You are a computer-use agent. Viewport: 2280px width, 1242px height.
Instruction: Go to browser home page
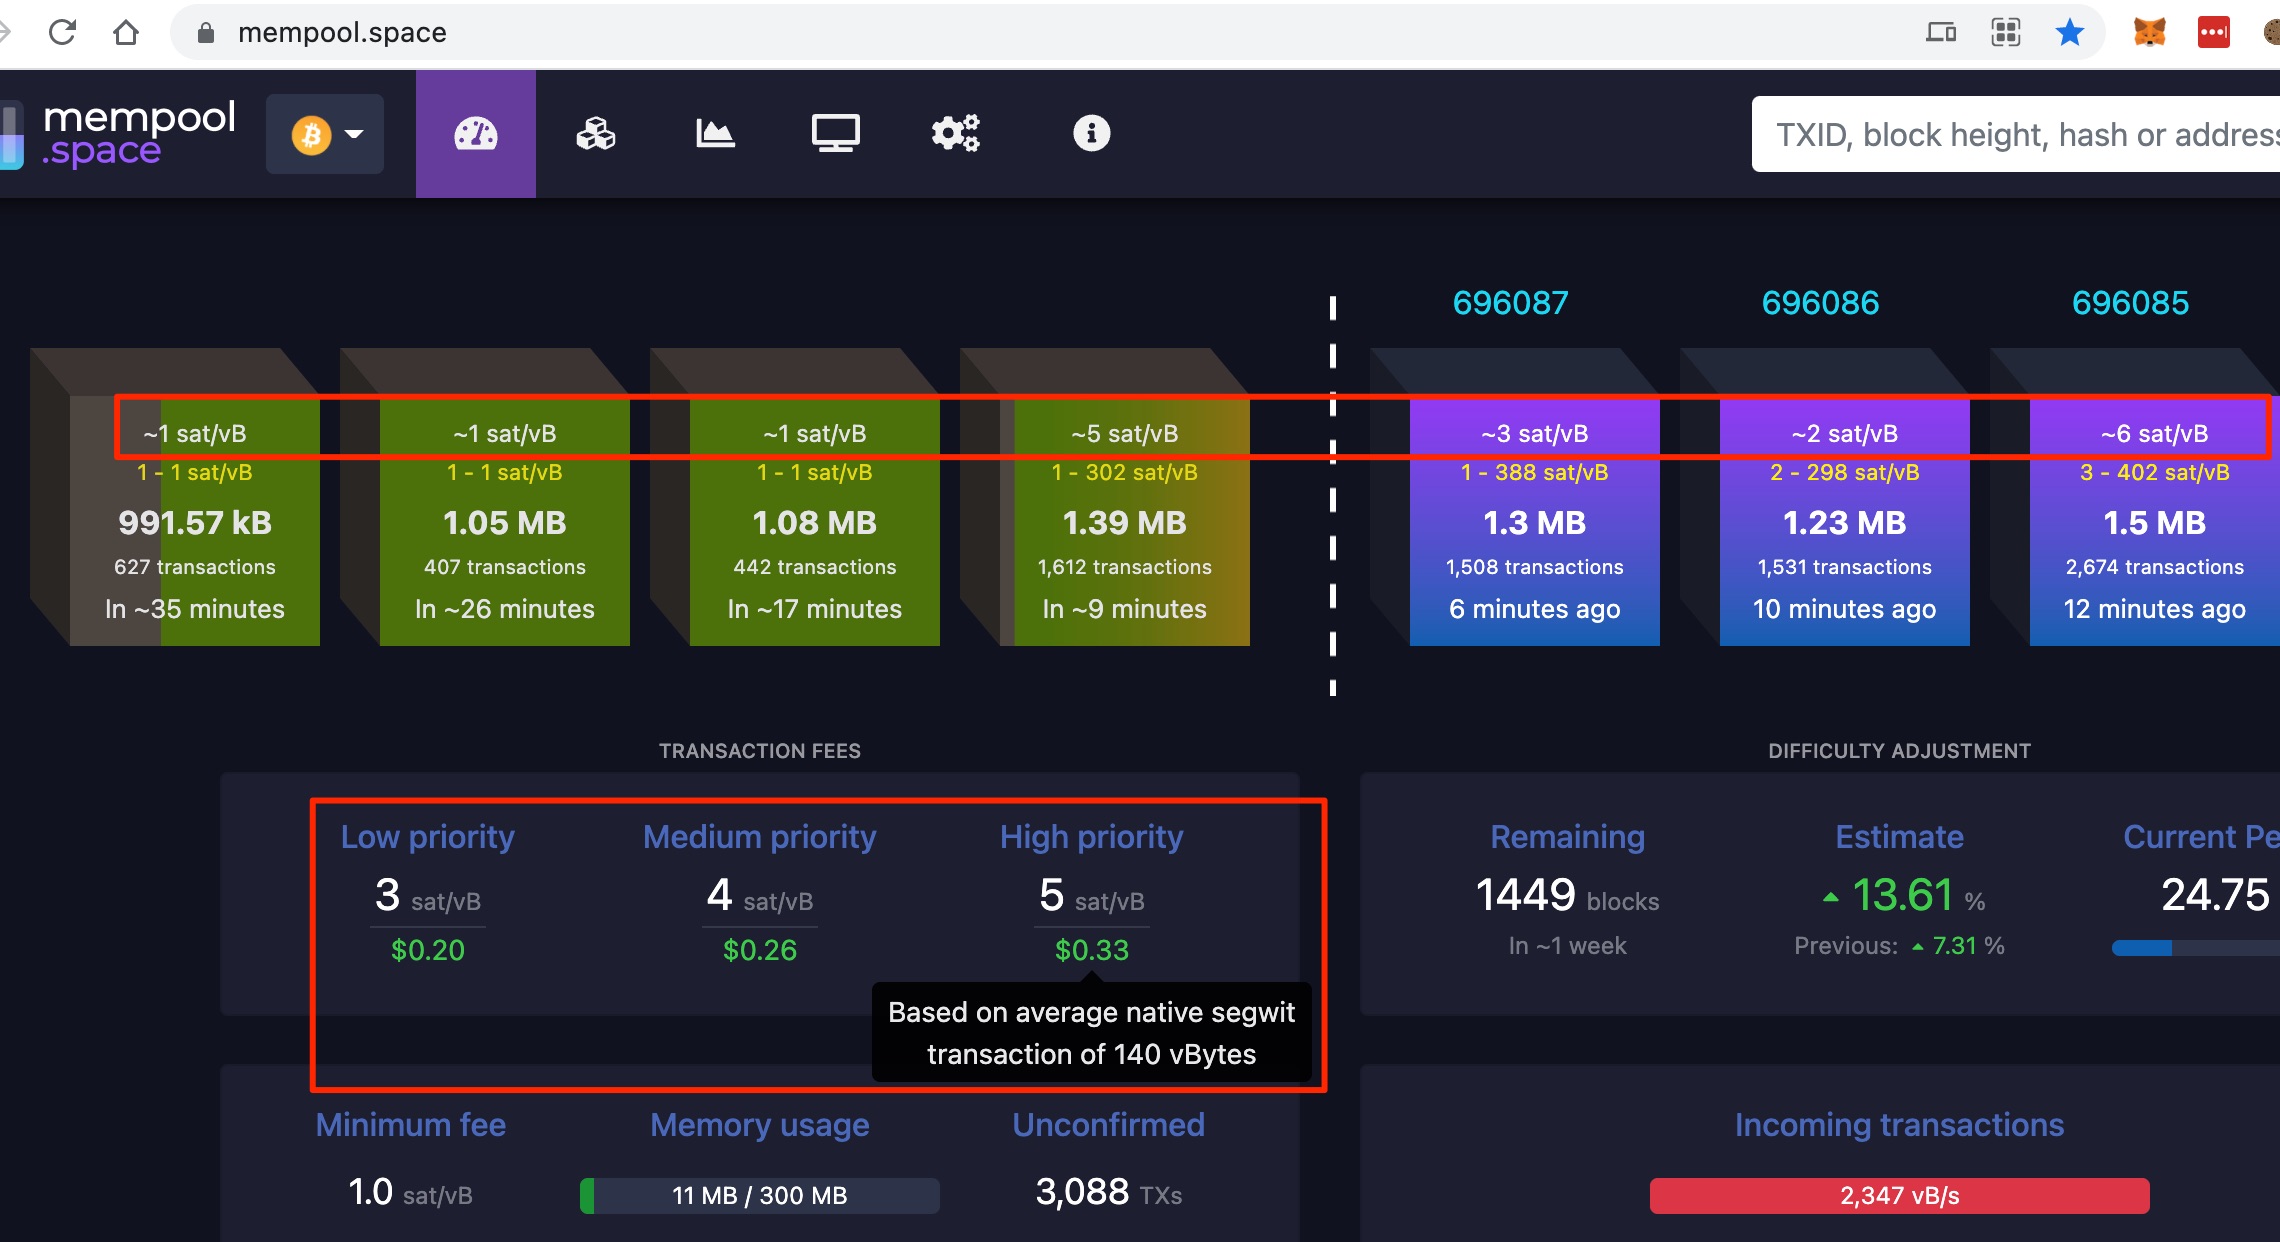(126, 33)
